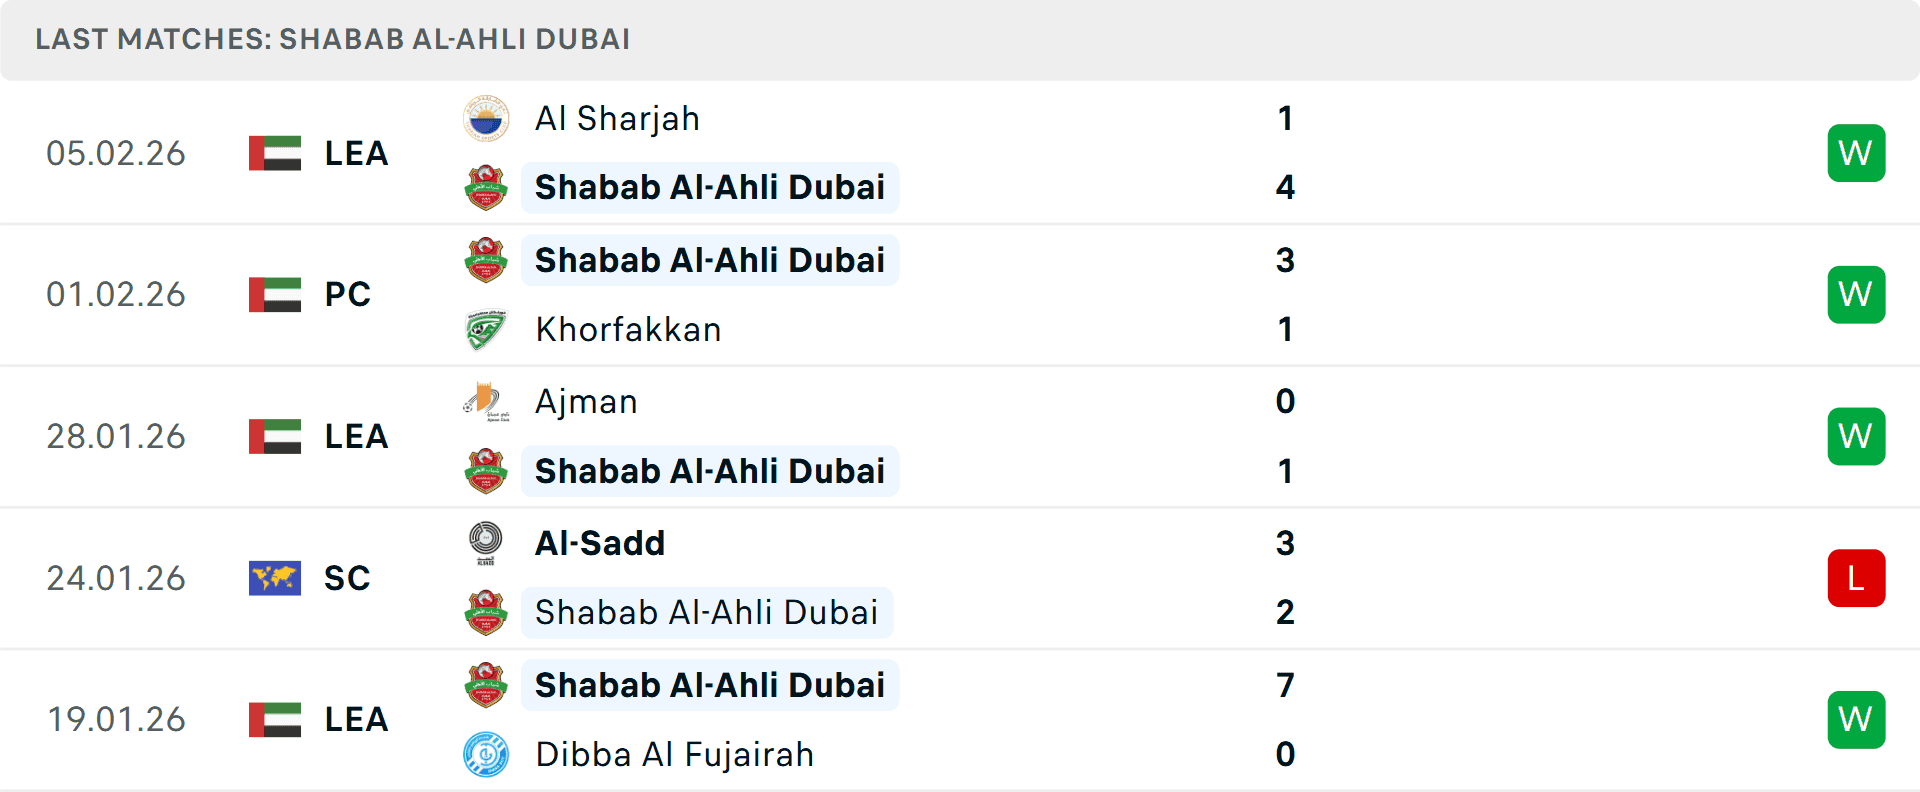This screenshot has width=1920, height=792.
Task: Select the SC competition tab
Action: point(347,577)
